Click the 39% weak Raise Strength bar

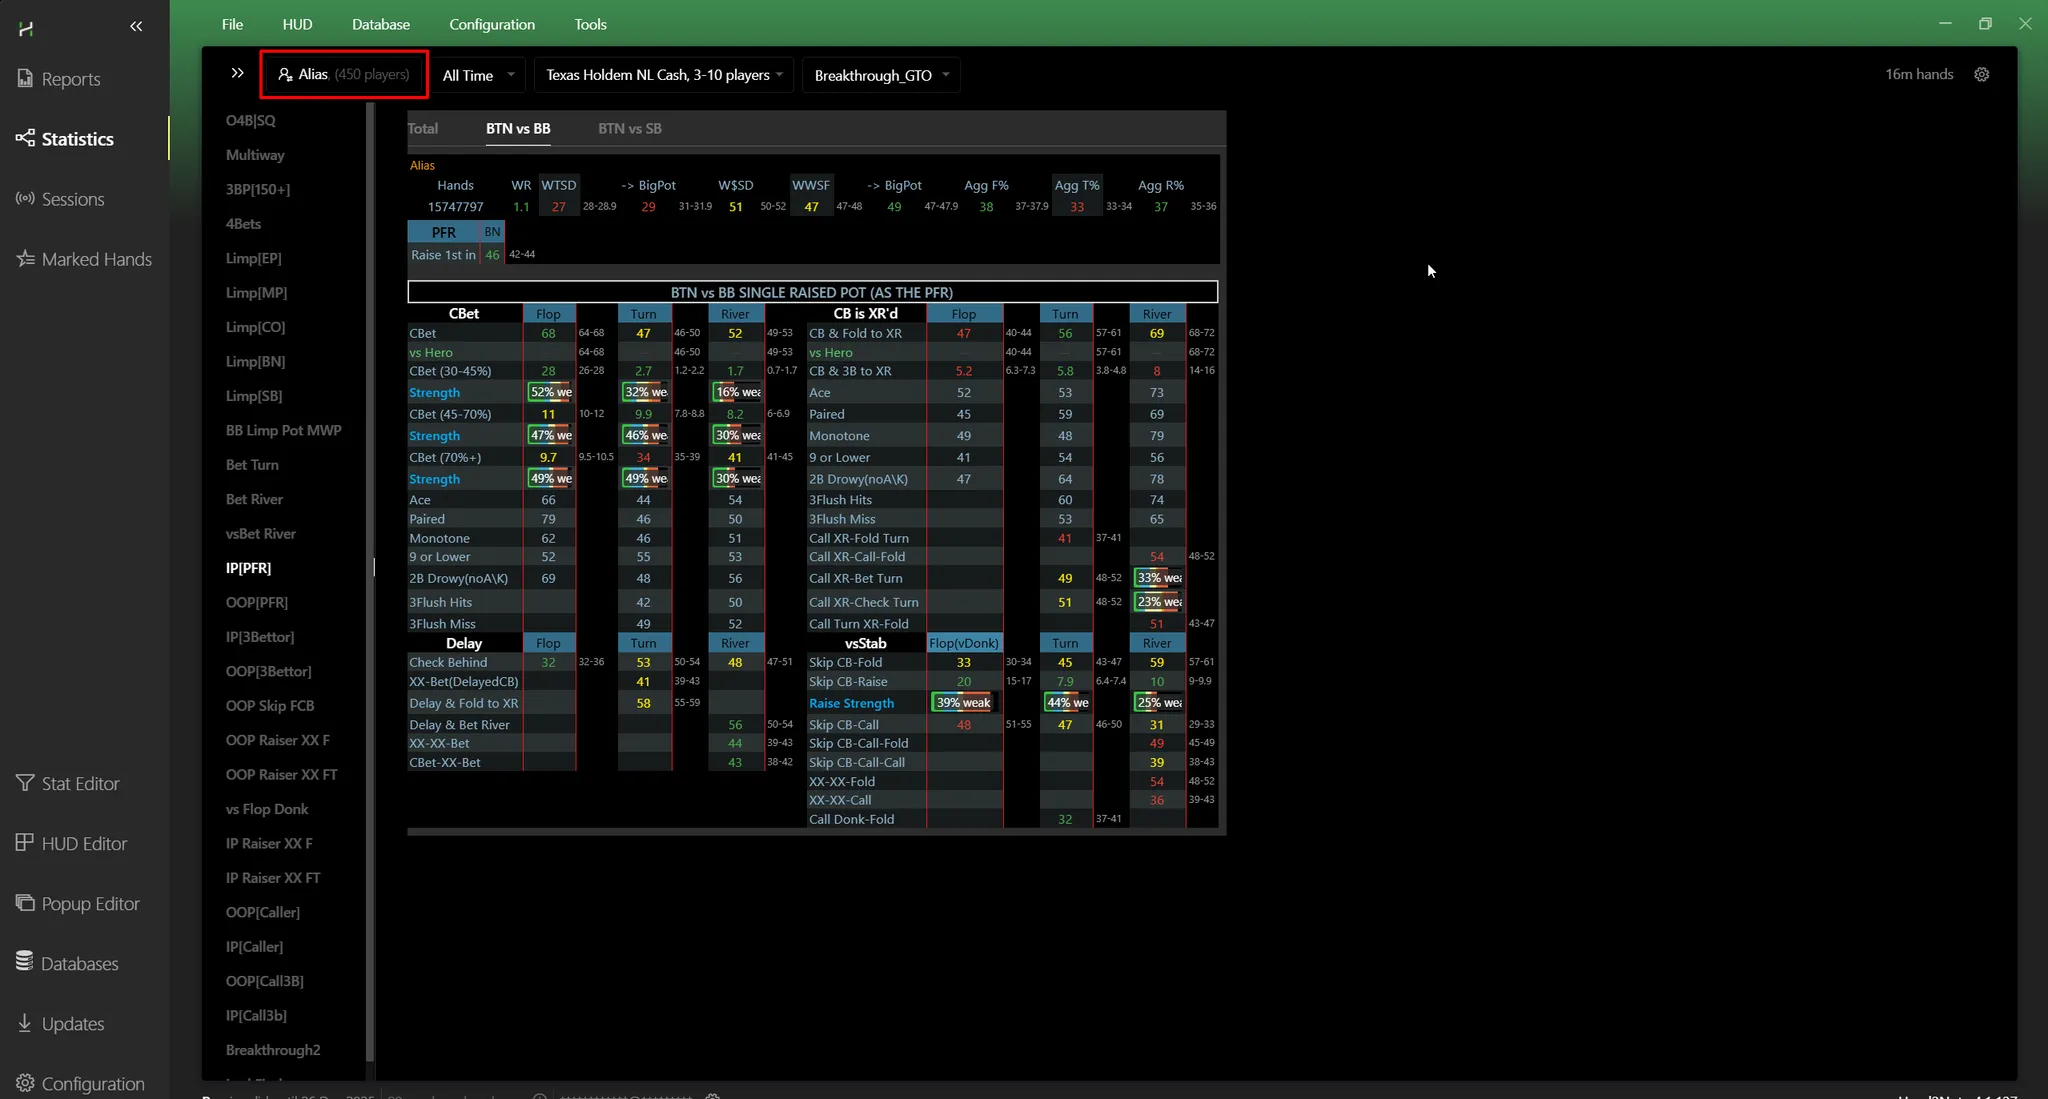(x=963, y=703)
